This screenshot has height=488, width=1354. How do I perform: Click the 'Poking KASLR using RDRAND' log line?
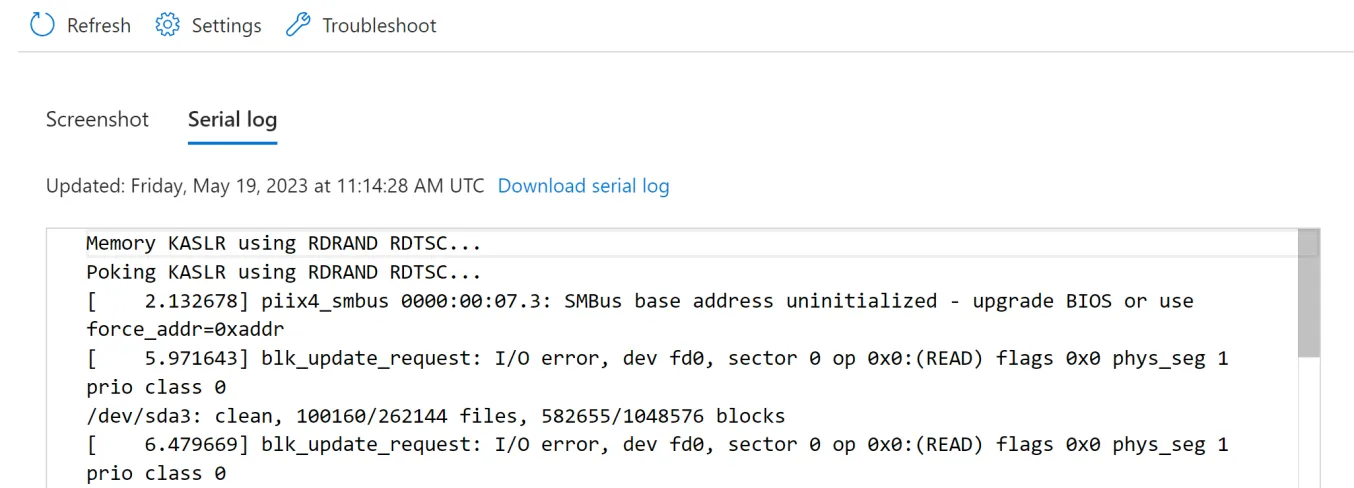[284, 272]
